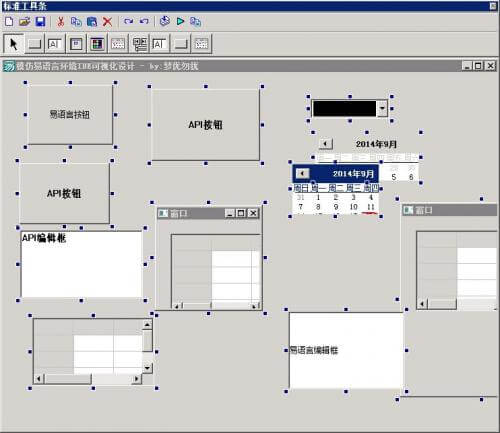Click inside the API编辑框 text area
Screen dimensions: 500x433
pos(81,264)
